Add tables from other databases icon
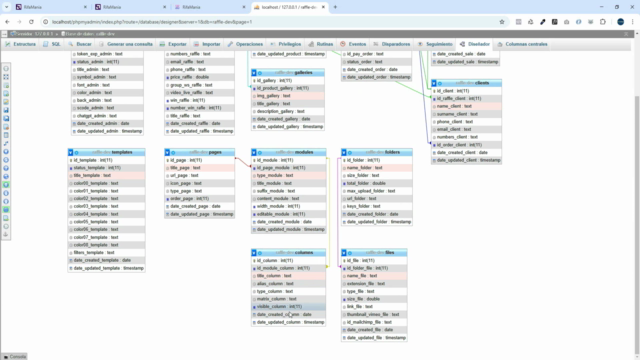640x360 pixels. click(x=6, y=85)
